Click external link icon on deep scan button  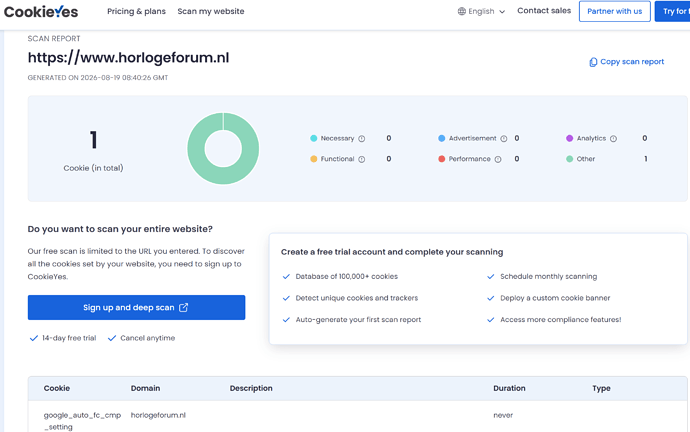[184, 308]
